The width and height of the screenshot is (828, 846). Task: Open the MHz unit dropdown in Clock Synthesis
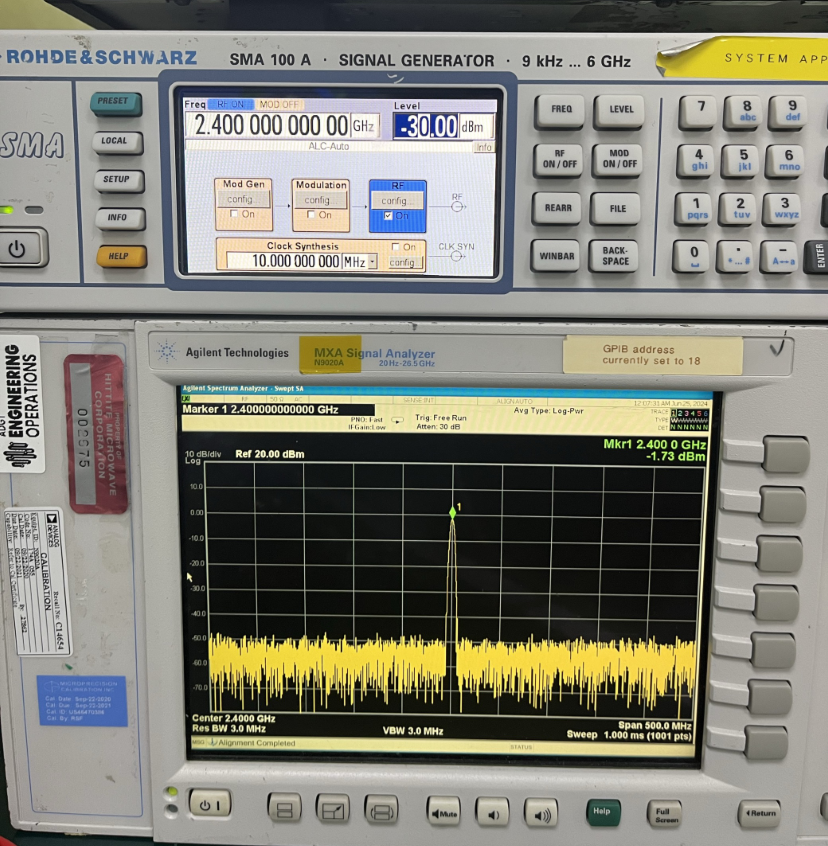pos(372,261)
